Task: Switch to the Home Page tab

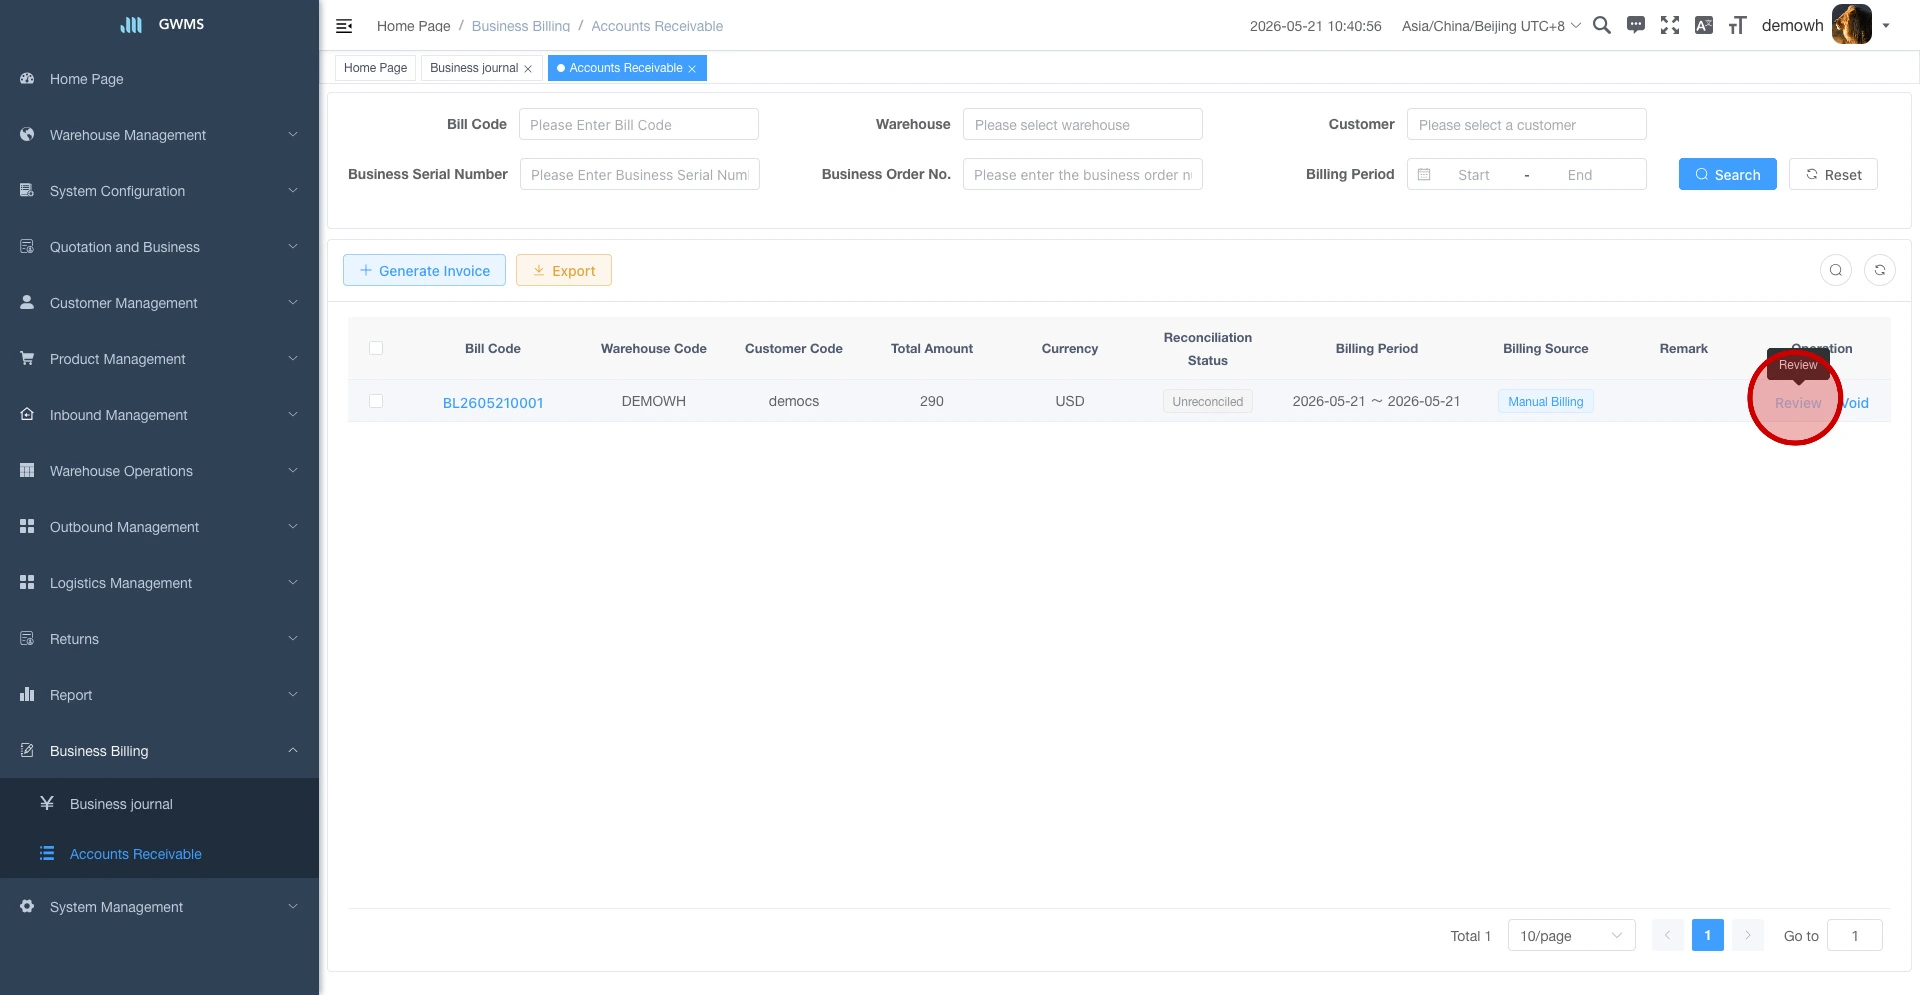Action: [x=375, y=68]
